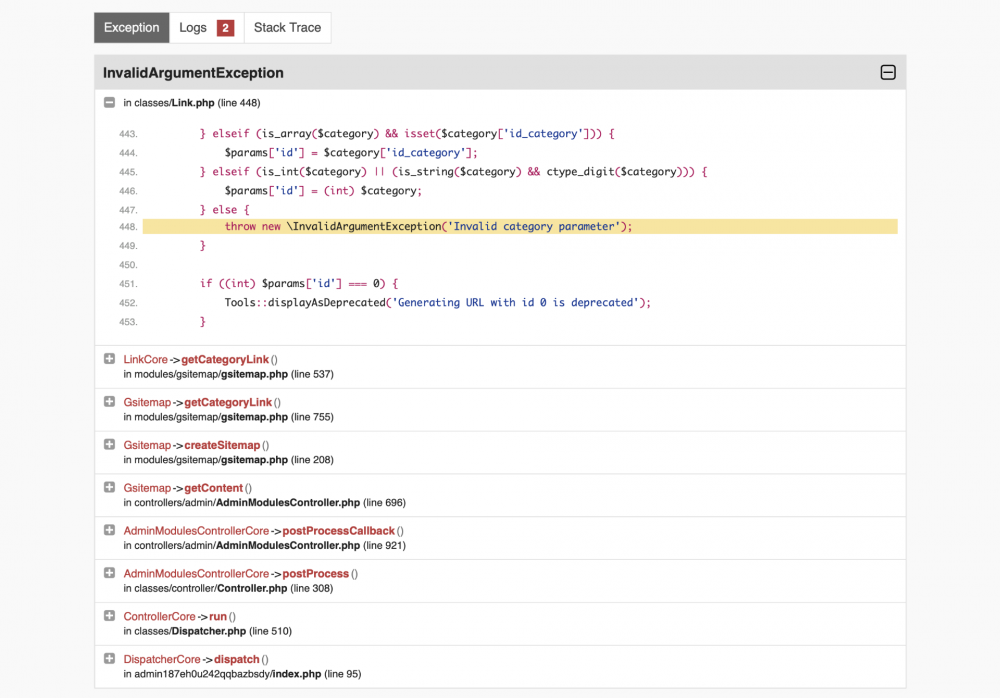This screenshot has height=698, width=1000.
Task: Click the DispatcherCore class link
Action: (162, 659)
